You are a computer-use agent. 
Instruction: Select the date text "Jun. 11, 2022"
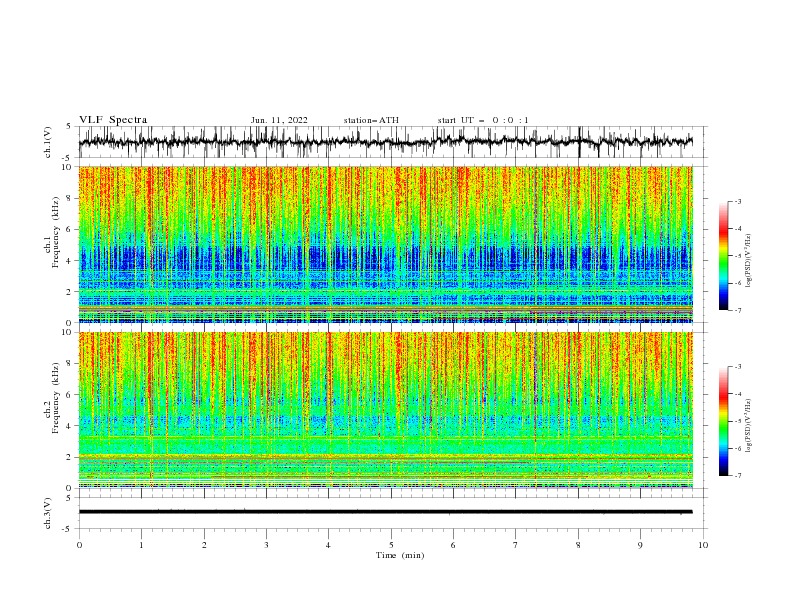coord(279,120)
